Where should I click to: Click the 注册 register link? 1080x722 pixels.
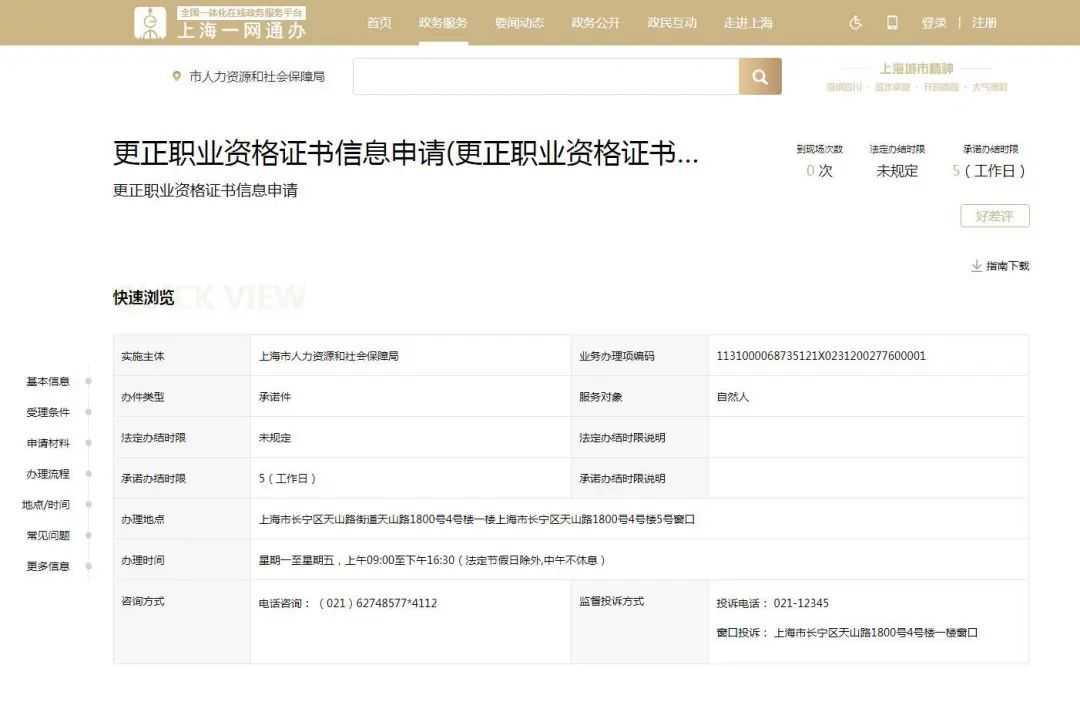(x=984, y=23)
